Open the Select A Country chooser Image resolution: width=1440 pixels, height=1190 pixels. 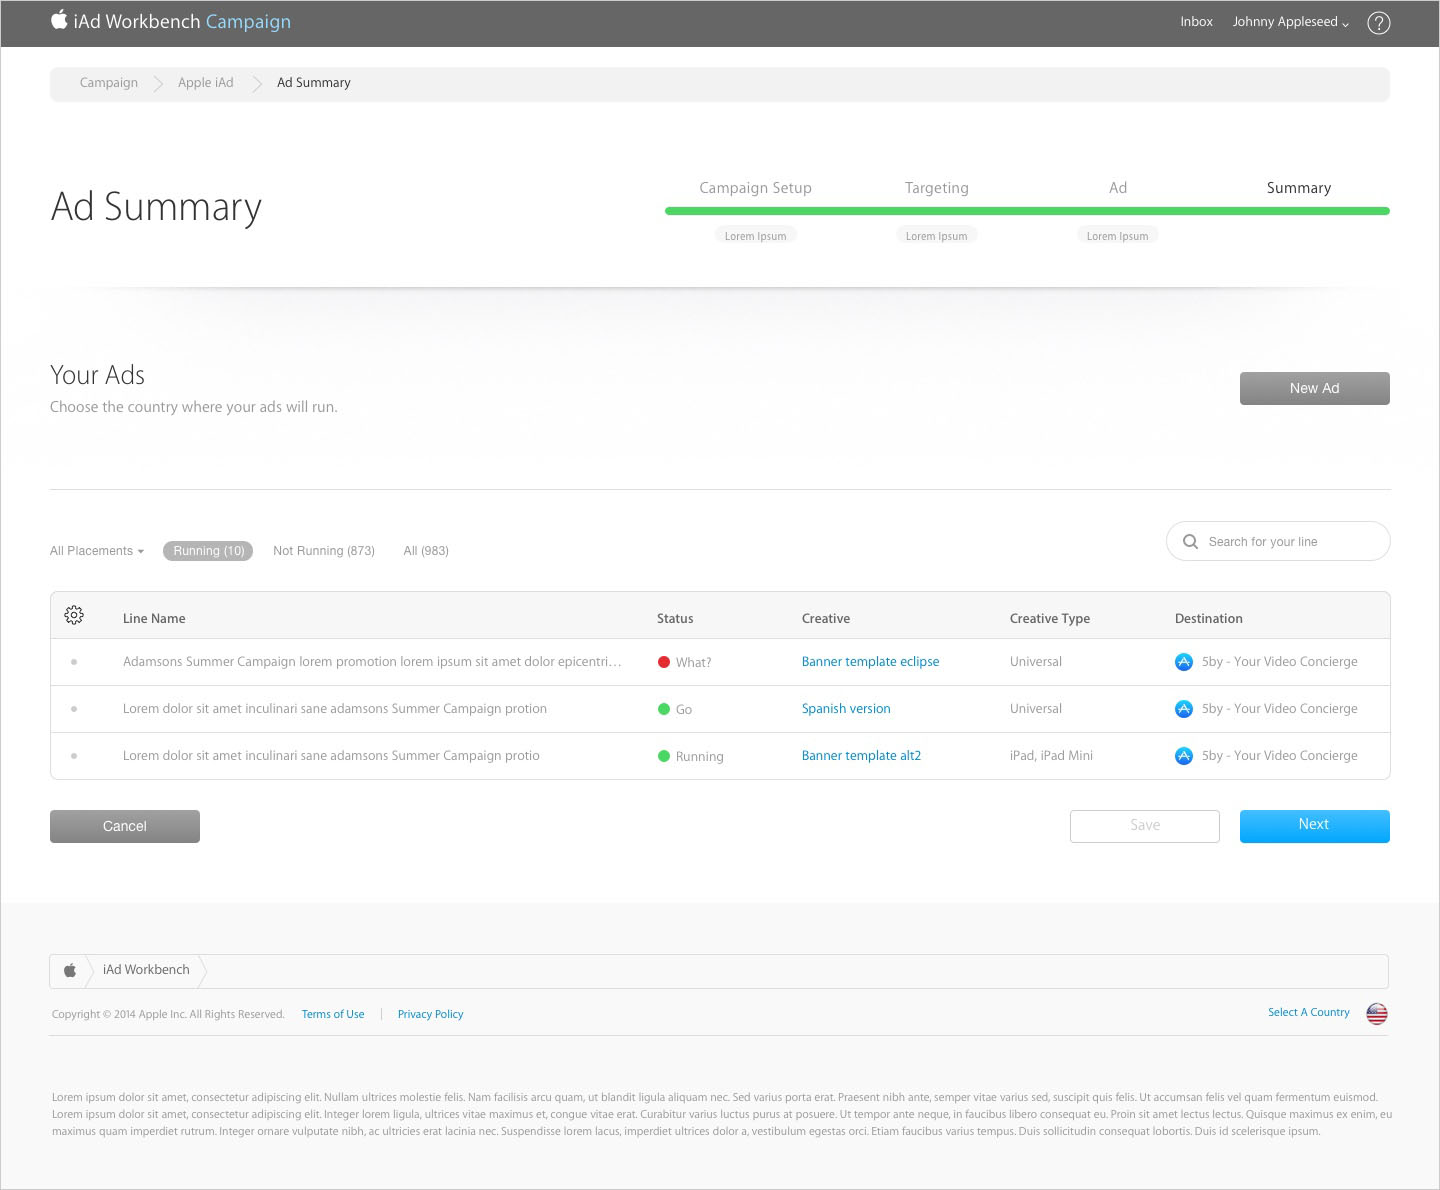[1308, 1012]
